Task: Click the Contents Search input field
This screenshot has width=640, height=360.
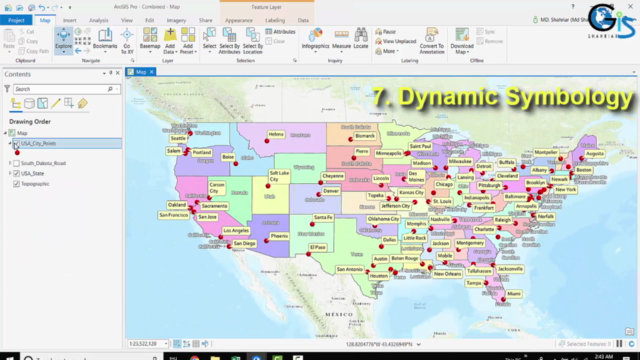Action: [60, 89]
